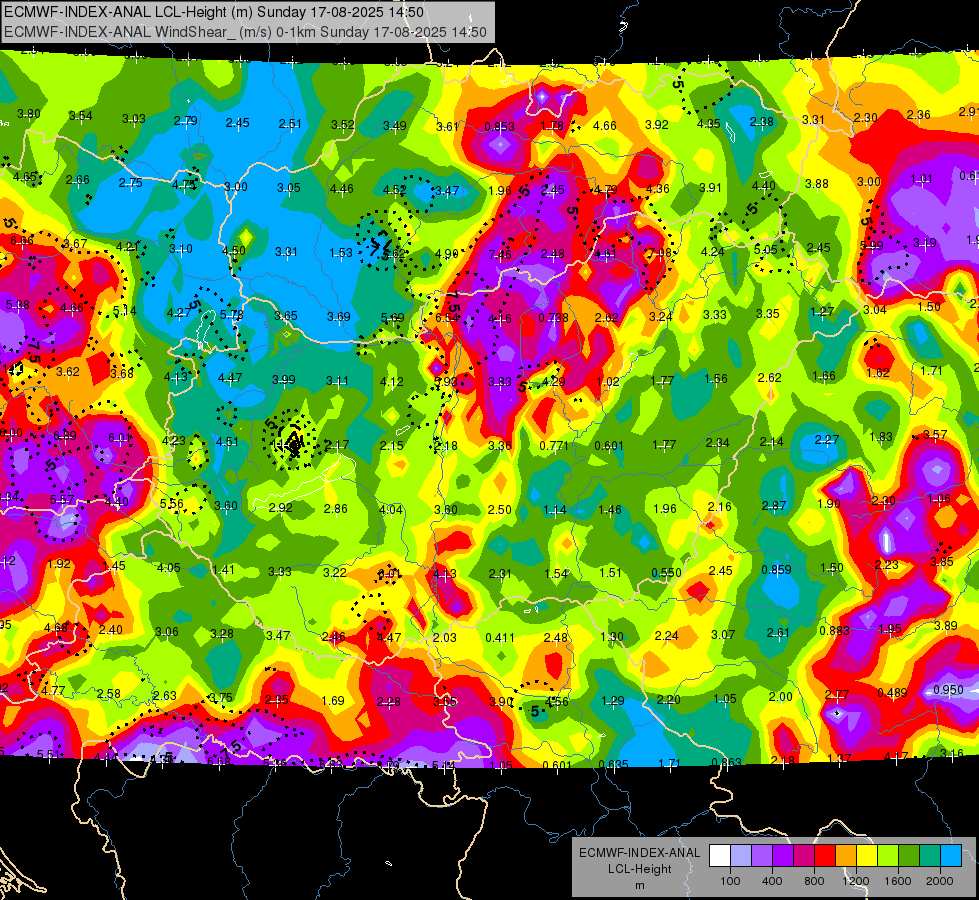This screenshot has height=900, width=979.
Task: Click the red legend color swatch
Action: (x=825, y=856)
